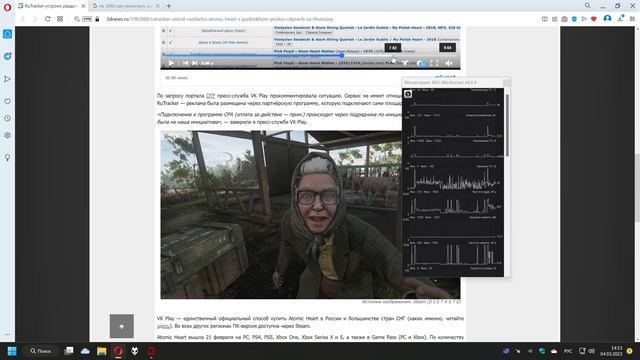Screen dimensions: 640x360
Task: Take a snapshot with camera toolbar icon
Action: 564,19
